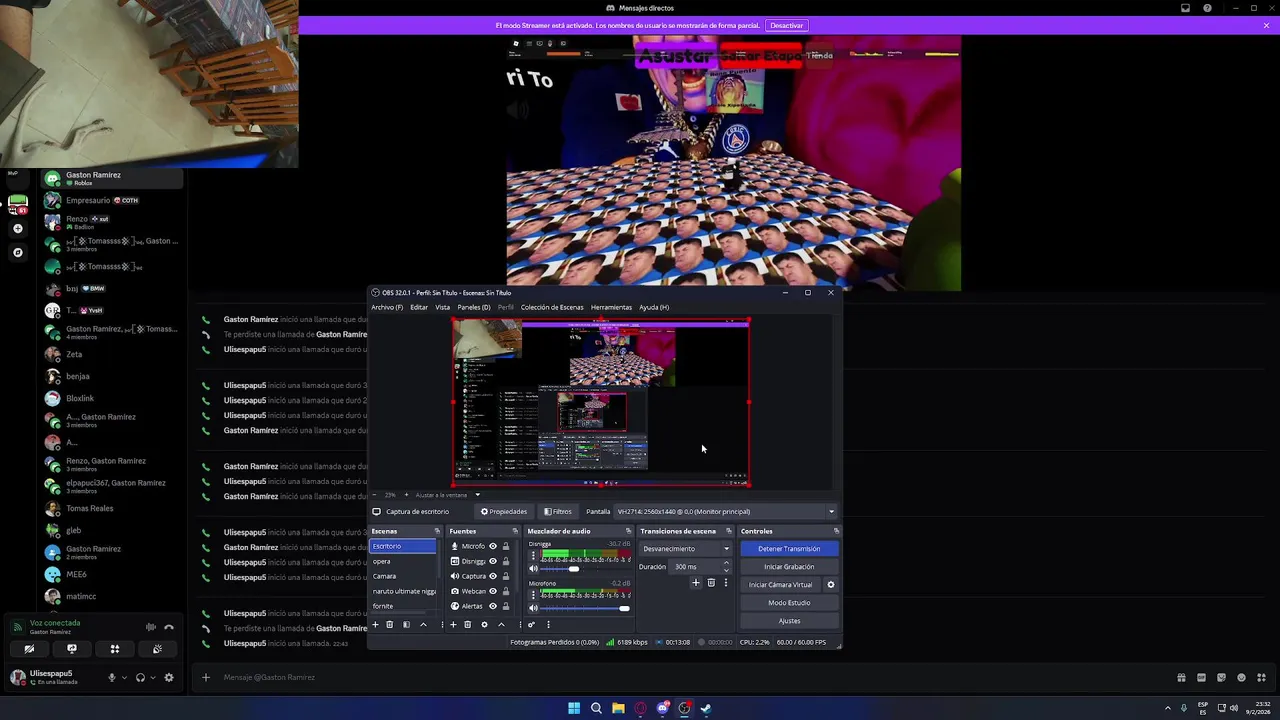Image resolution: width=1280 pixels, height=720 pixels.
Task: Click Detener Transmisión button
Action: [x=789, y=549]
